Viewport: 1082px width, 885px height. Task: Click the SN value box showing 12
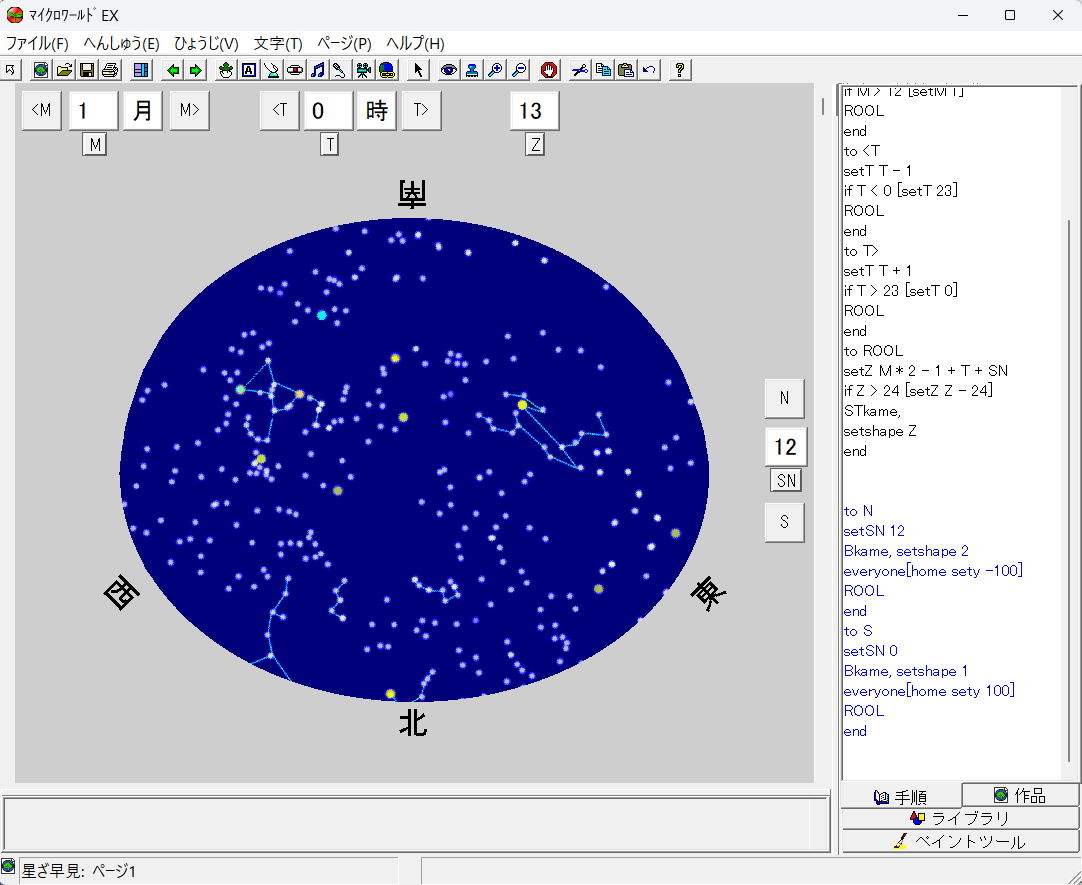tap(786, 447)
